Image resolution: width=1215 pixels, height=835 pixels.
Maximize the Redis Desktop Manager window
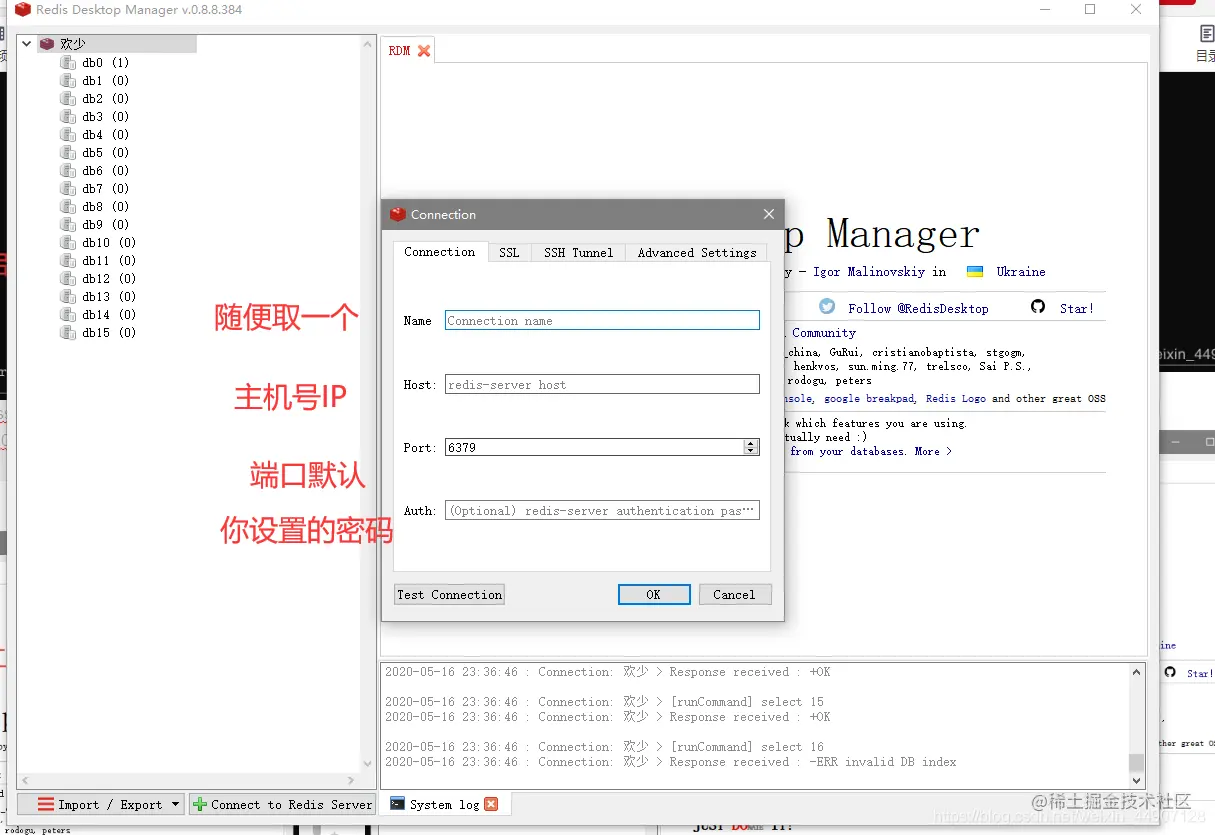pyautogui.click(x=1090, y=10)
